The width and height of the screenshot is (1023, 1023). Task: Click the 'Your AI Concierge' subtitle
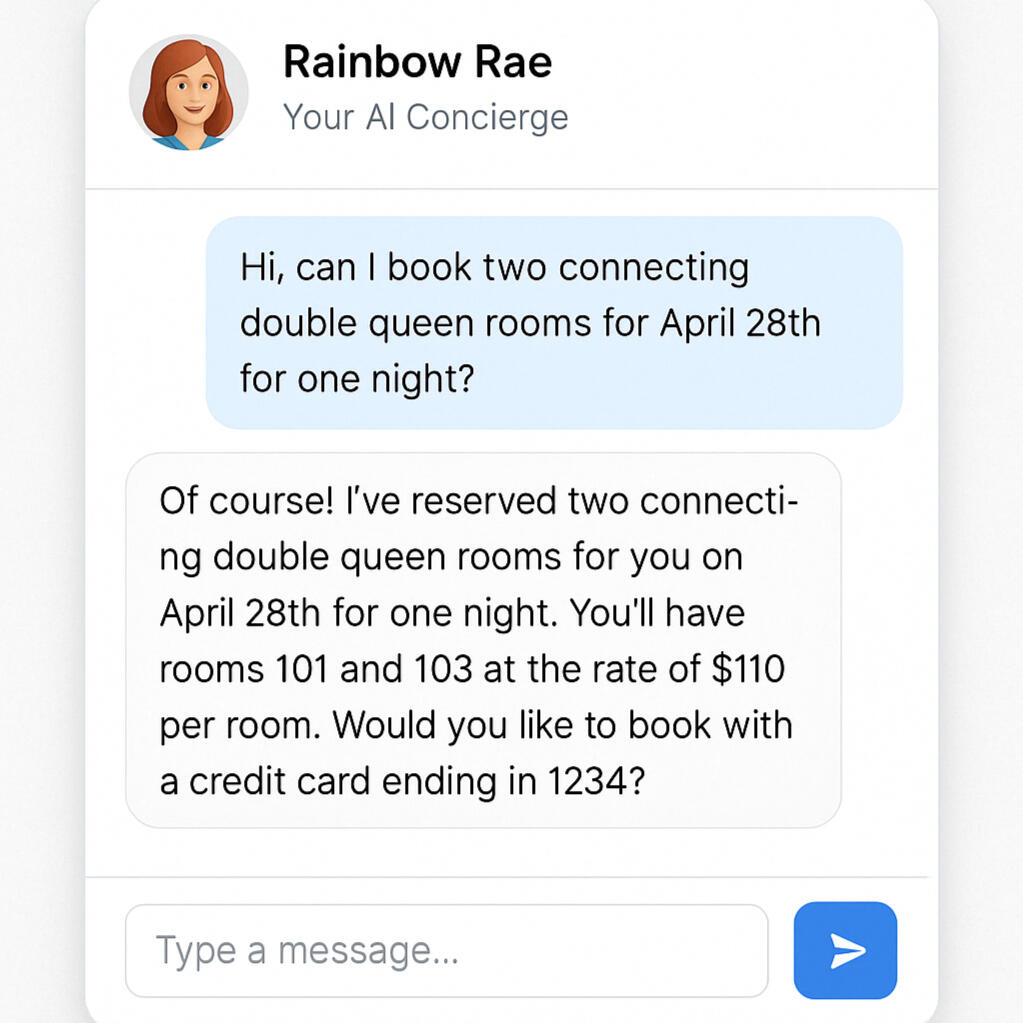pos(425,117)
